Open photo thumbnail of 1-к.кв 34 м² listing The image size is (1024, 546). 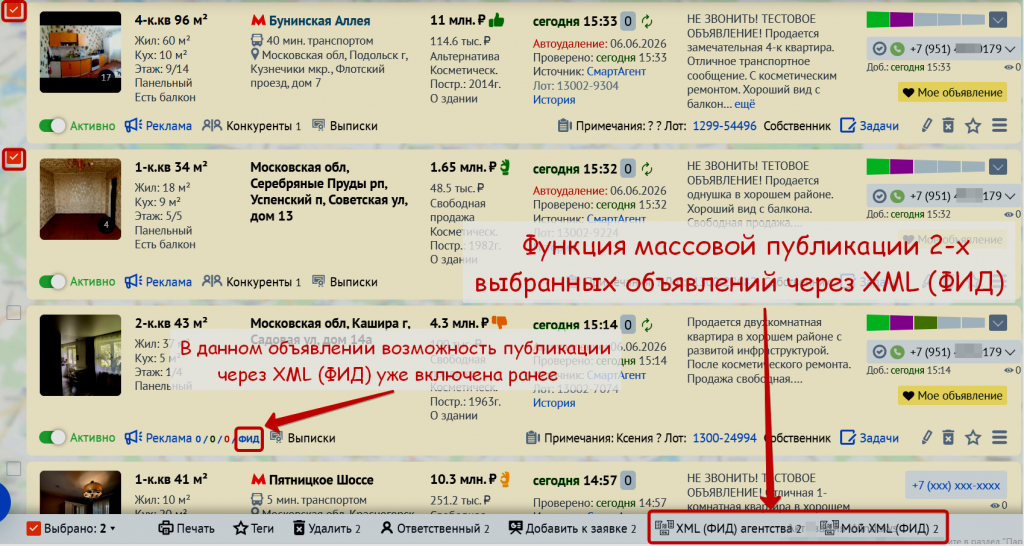pyautogui.click(x=80, y=199)
